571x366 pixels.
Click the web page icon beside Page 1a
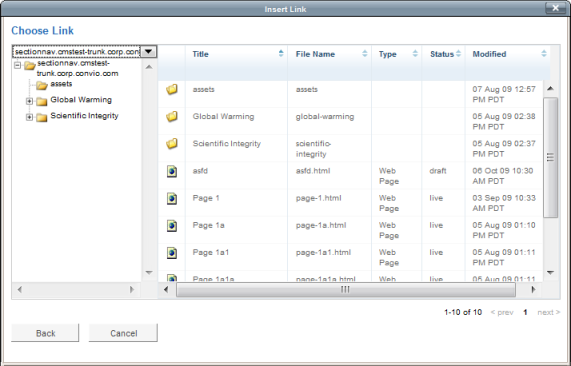[172, 226]
